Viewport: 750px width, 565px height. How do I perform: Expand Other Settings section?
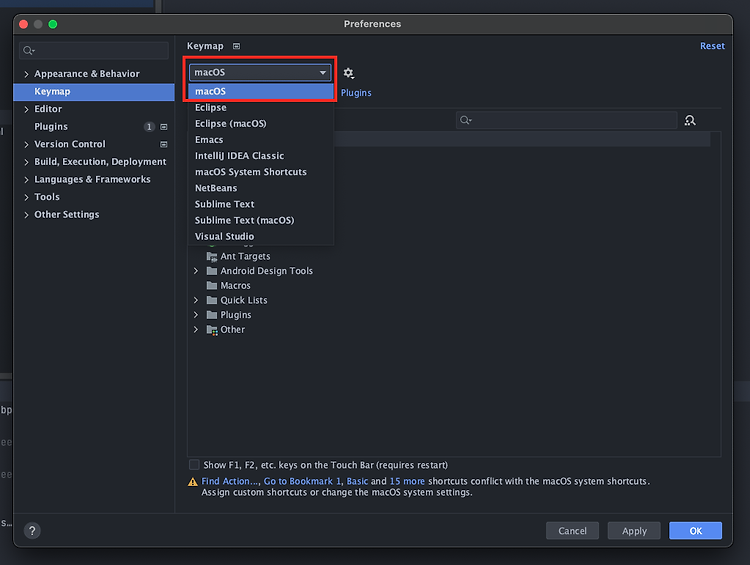click(26, 215)
